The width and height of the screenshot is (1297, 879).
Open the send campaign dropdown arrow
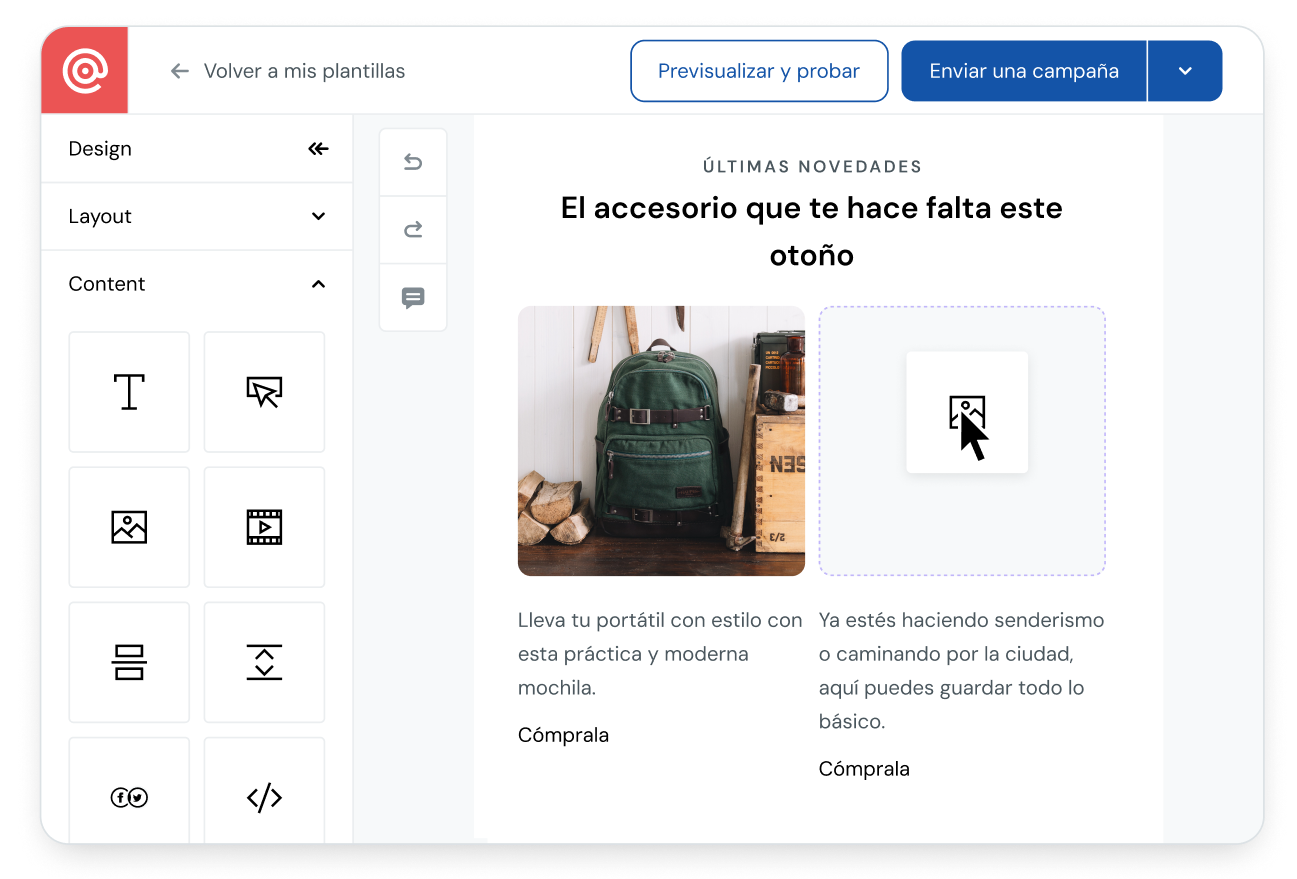point(1185,71)
